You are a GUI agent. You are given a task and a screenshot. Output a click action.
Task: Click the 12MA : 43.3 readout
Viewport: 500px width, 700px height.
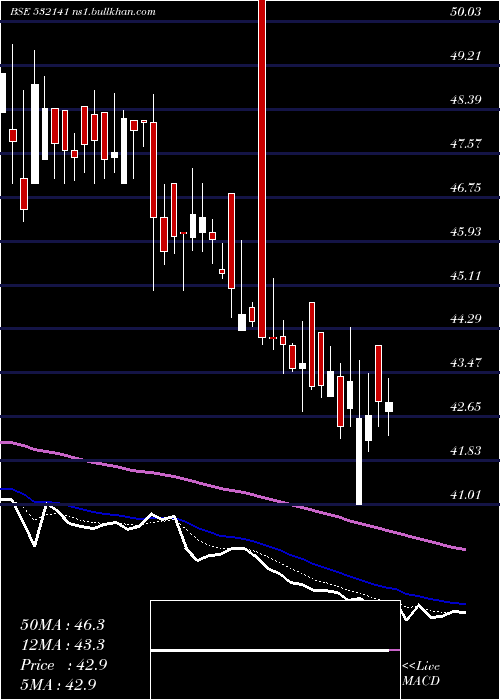62,645
